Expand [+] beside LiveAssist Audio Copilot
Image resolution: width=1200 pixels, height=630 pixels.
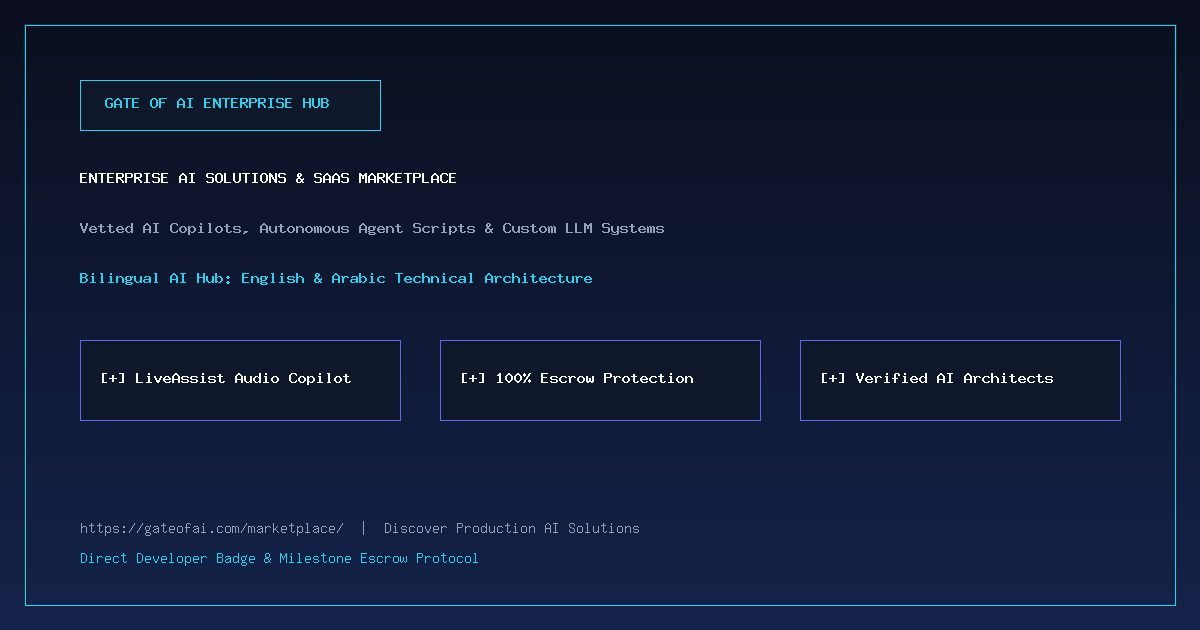(113, 378)
